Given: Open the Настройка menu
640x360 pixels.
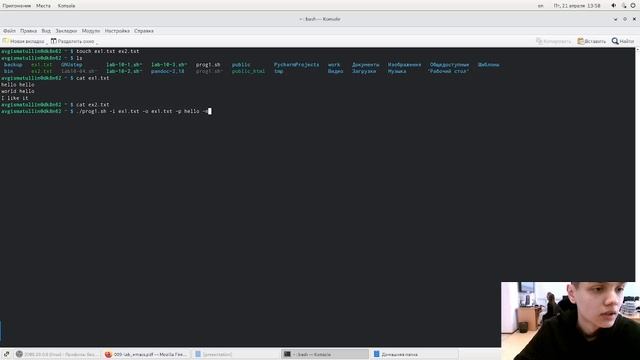Looking at the screenshot, I should coord(117,31).
